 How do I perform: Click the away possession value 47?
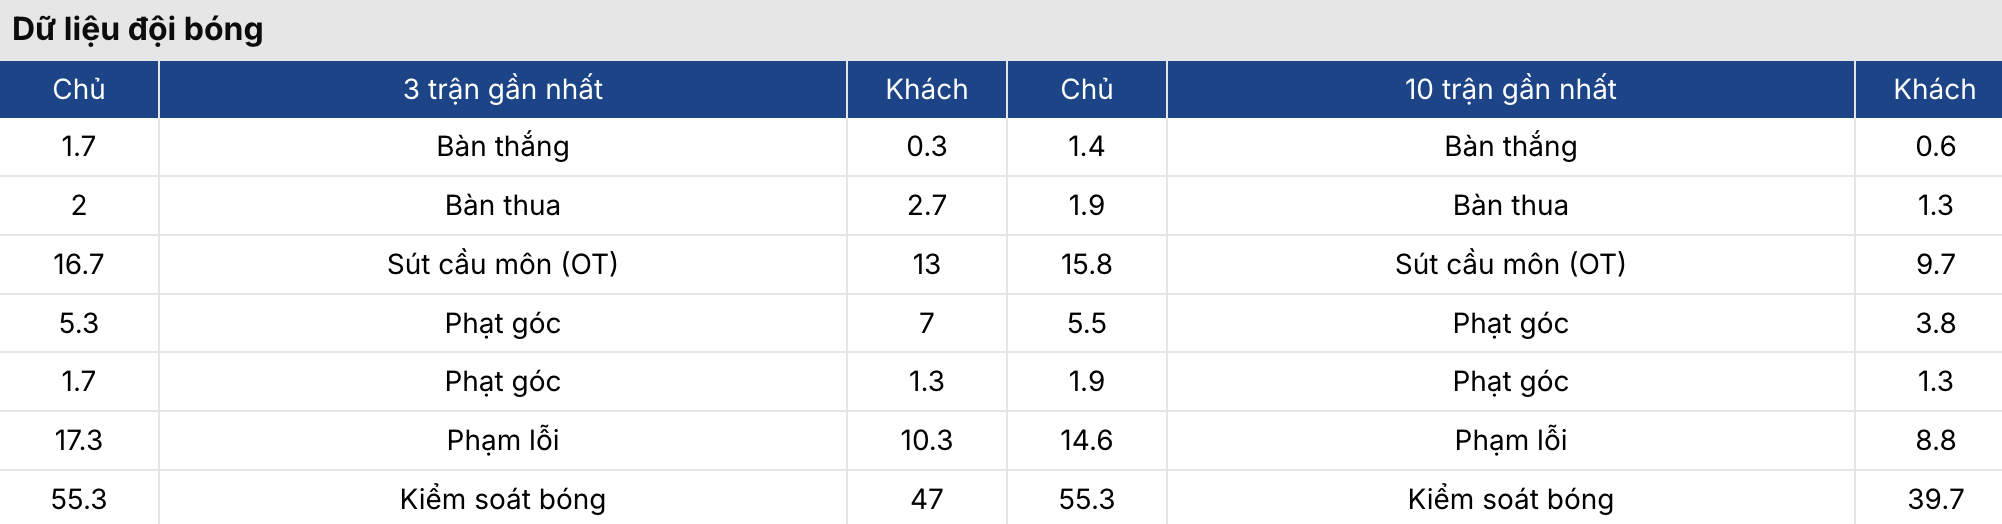coord(926,499)
